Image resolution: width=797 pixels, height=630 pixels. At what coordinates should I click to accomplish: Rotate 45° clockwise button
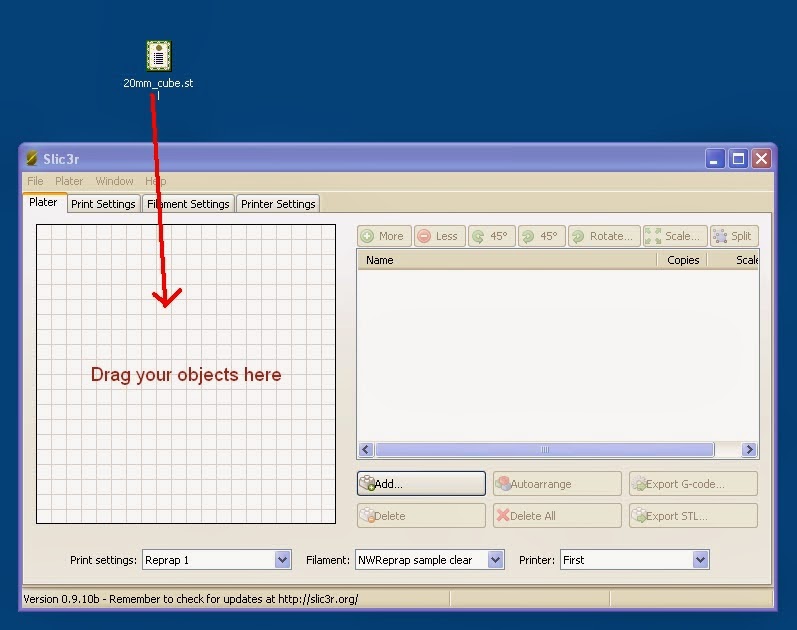(x=541, y=236)
